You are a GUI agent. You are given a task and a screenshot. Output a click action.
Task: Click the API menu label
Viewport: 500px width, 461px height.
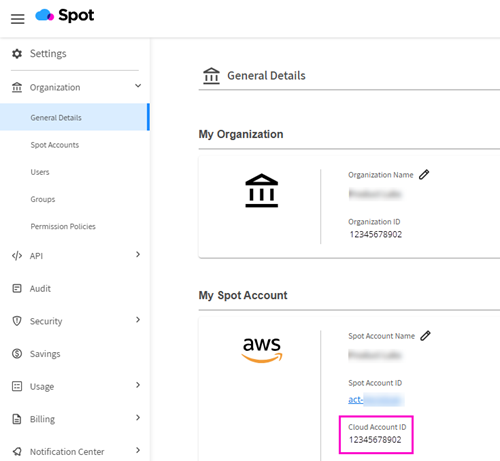(36, 256)
